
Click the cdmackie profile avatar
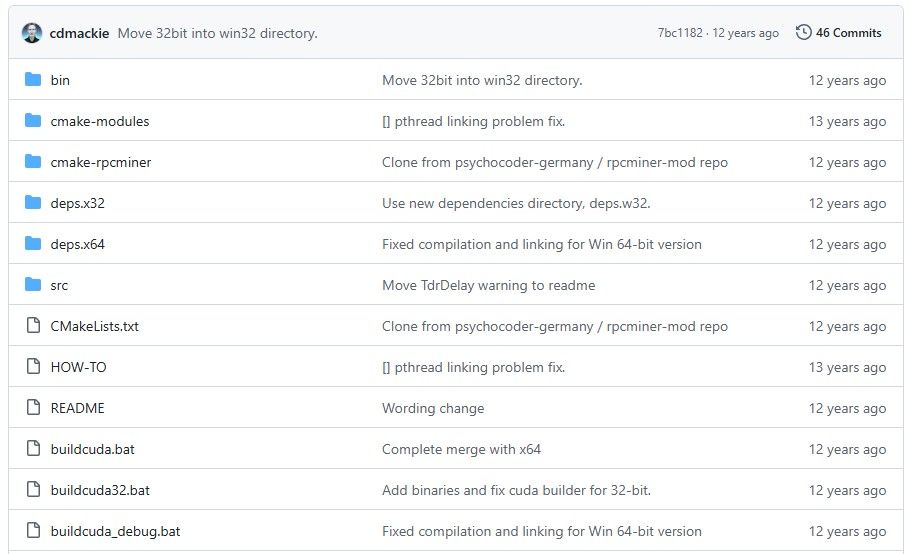32,33
